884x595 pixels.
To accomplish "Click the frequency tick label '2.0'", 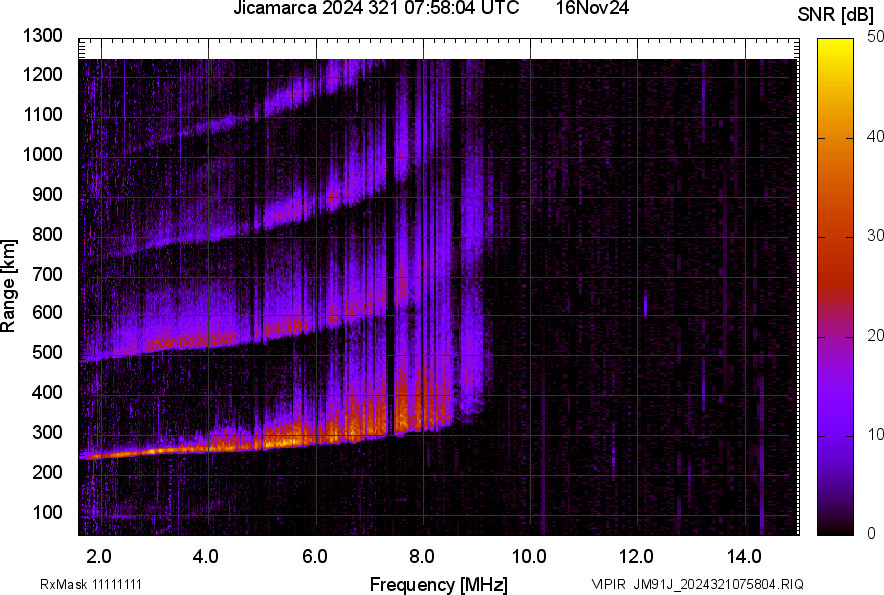I will coord(99,557).
